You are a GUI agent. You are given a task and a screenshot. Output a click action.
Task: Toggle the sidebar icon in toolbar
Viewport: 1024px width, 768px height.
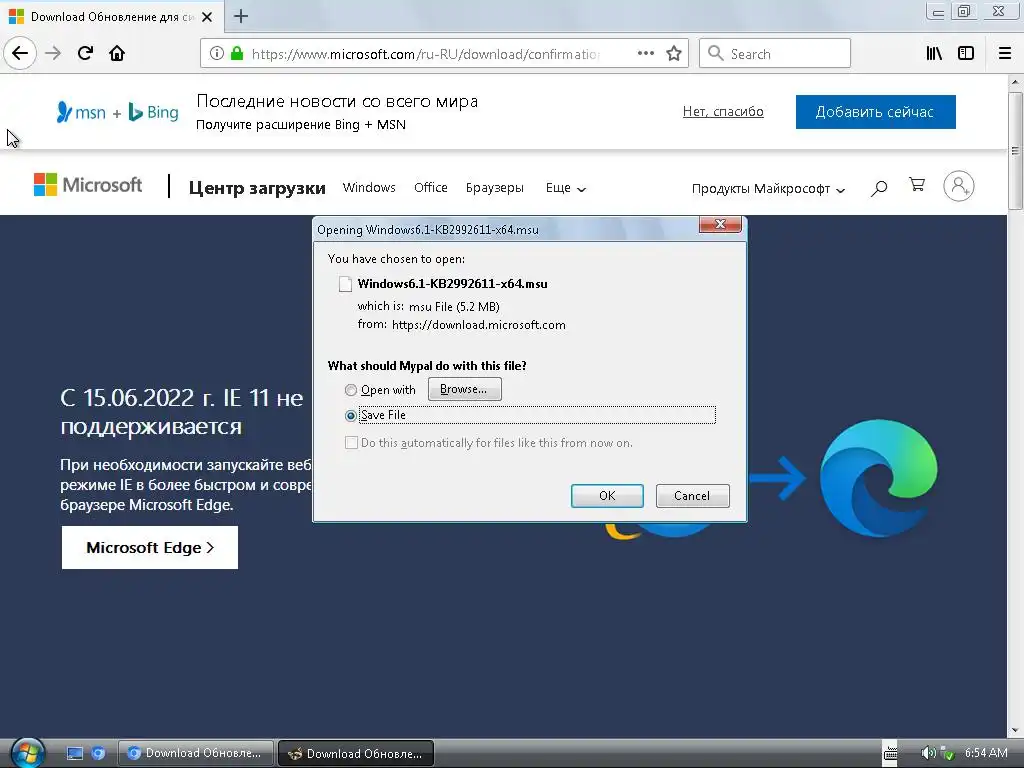966,53
